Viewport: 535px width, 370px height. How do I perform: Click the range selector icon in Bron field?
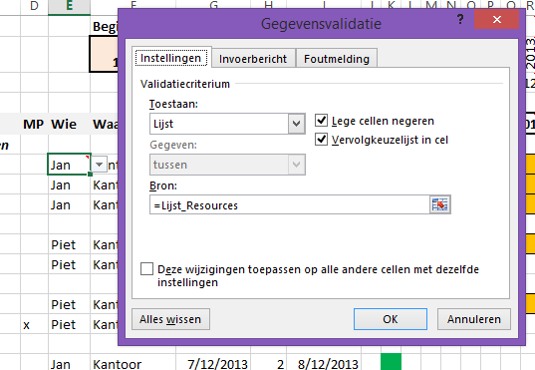(440, 205)
